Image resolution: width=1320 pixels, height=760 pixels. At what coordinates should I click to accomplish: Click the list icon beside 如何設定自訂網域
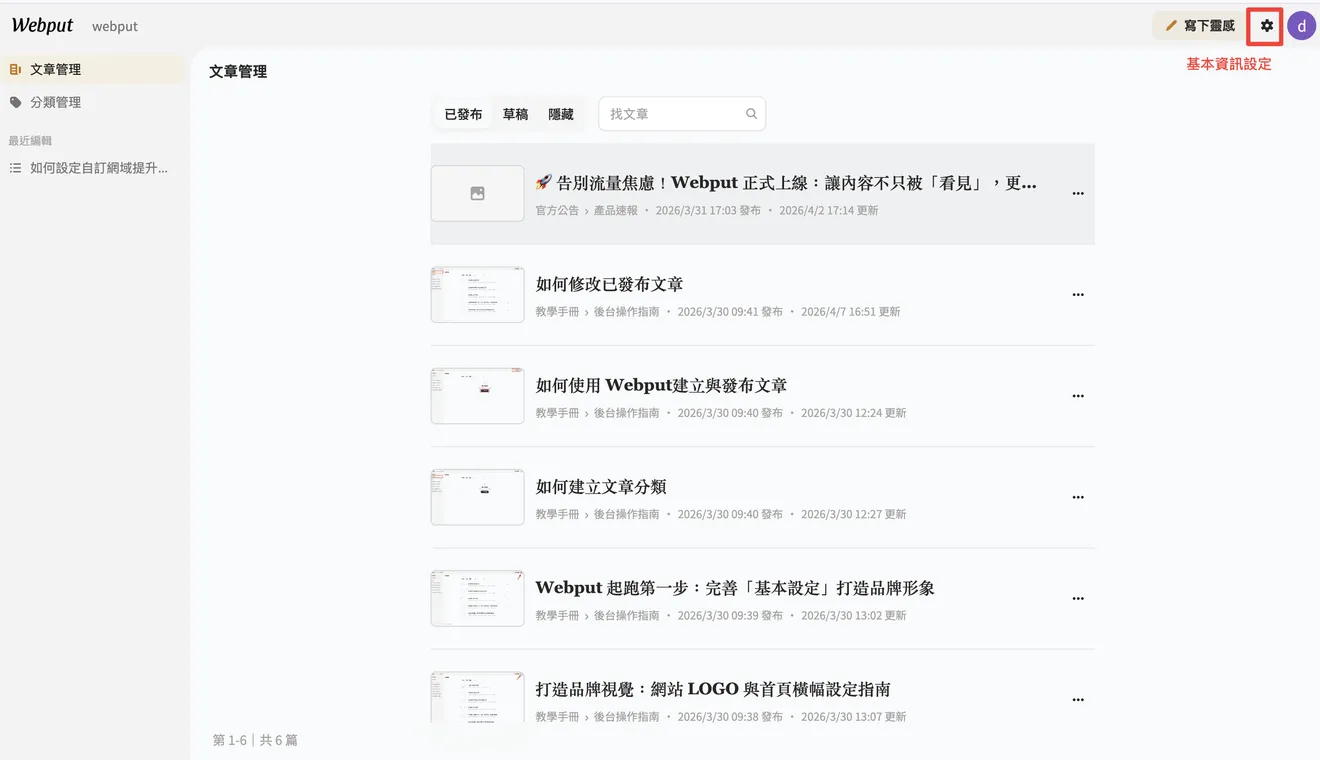15,168
